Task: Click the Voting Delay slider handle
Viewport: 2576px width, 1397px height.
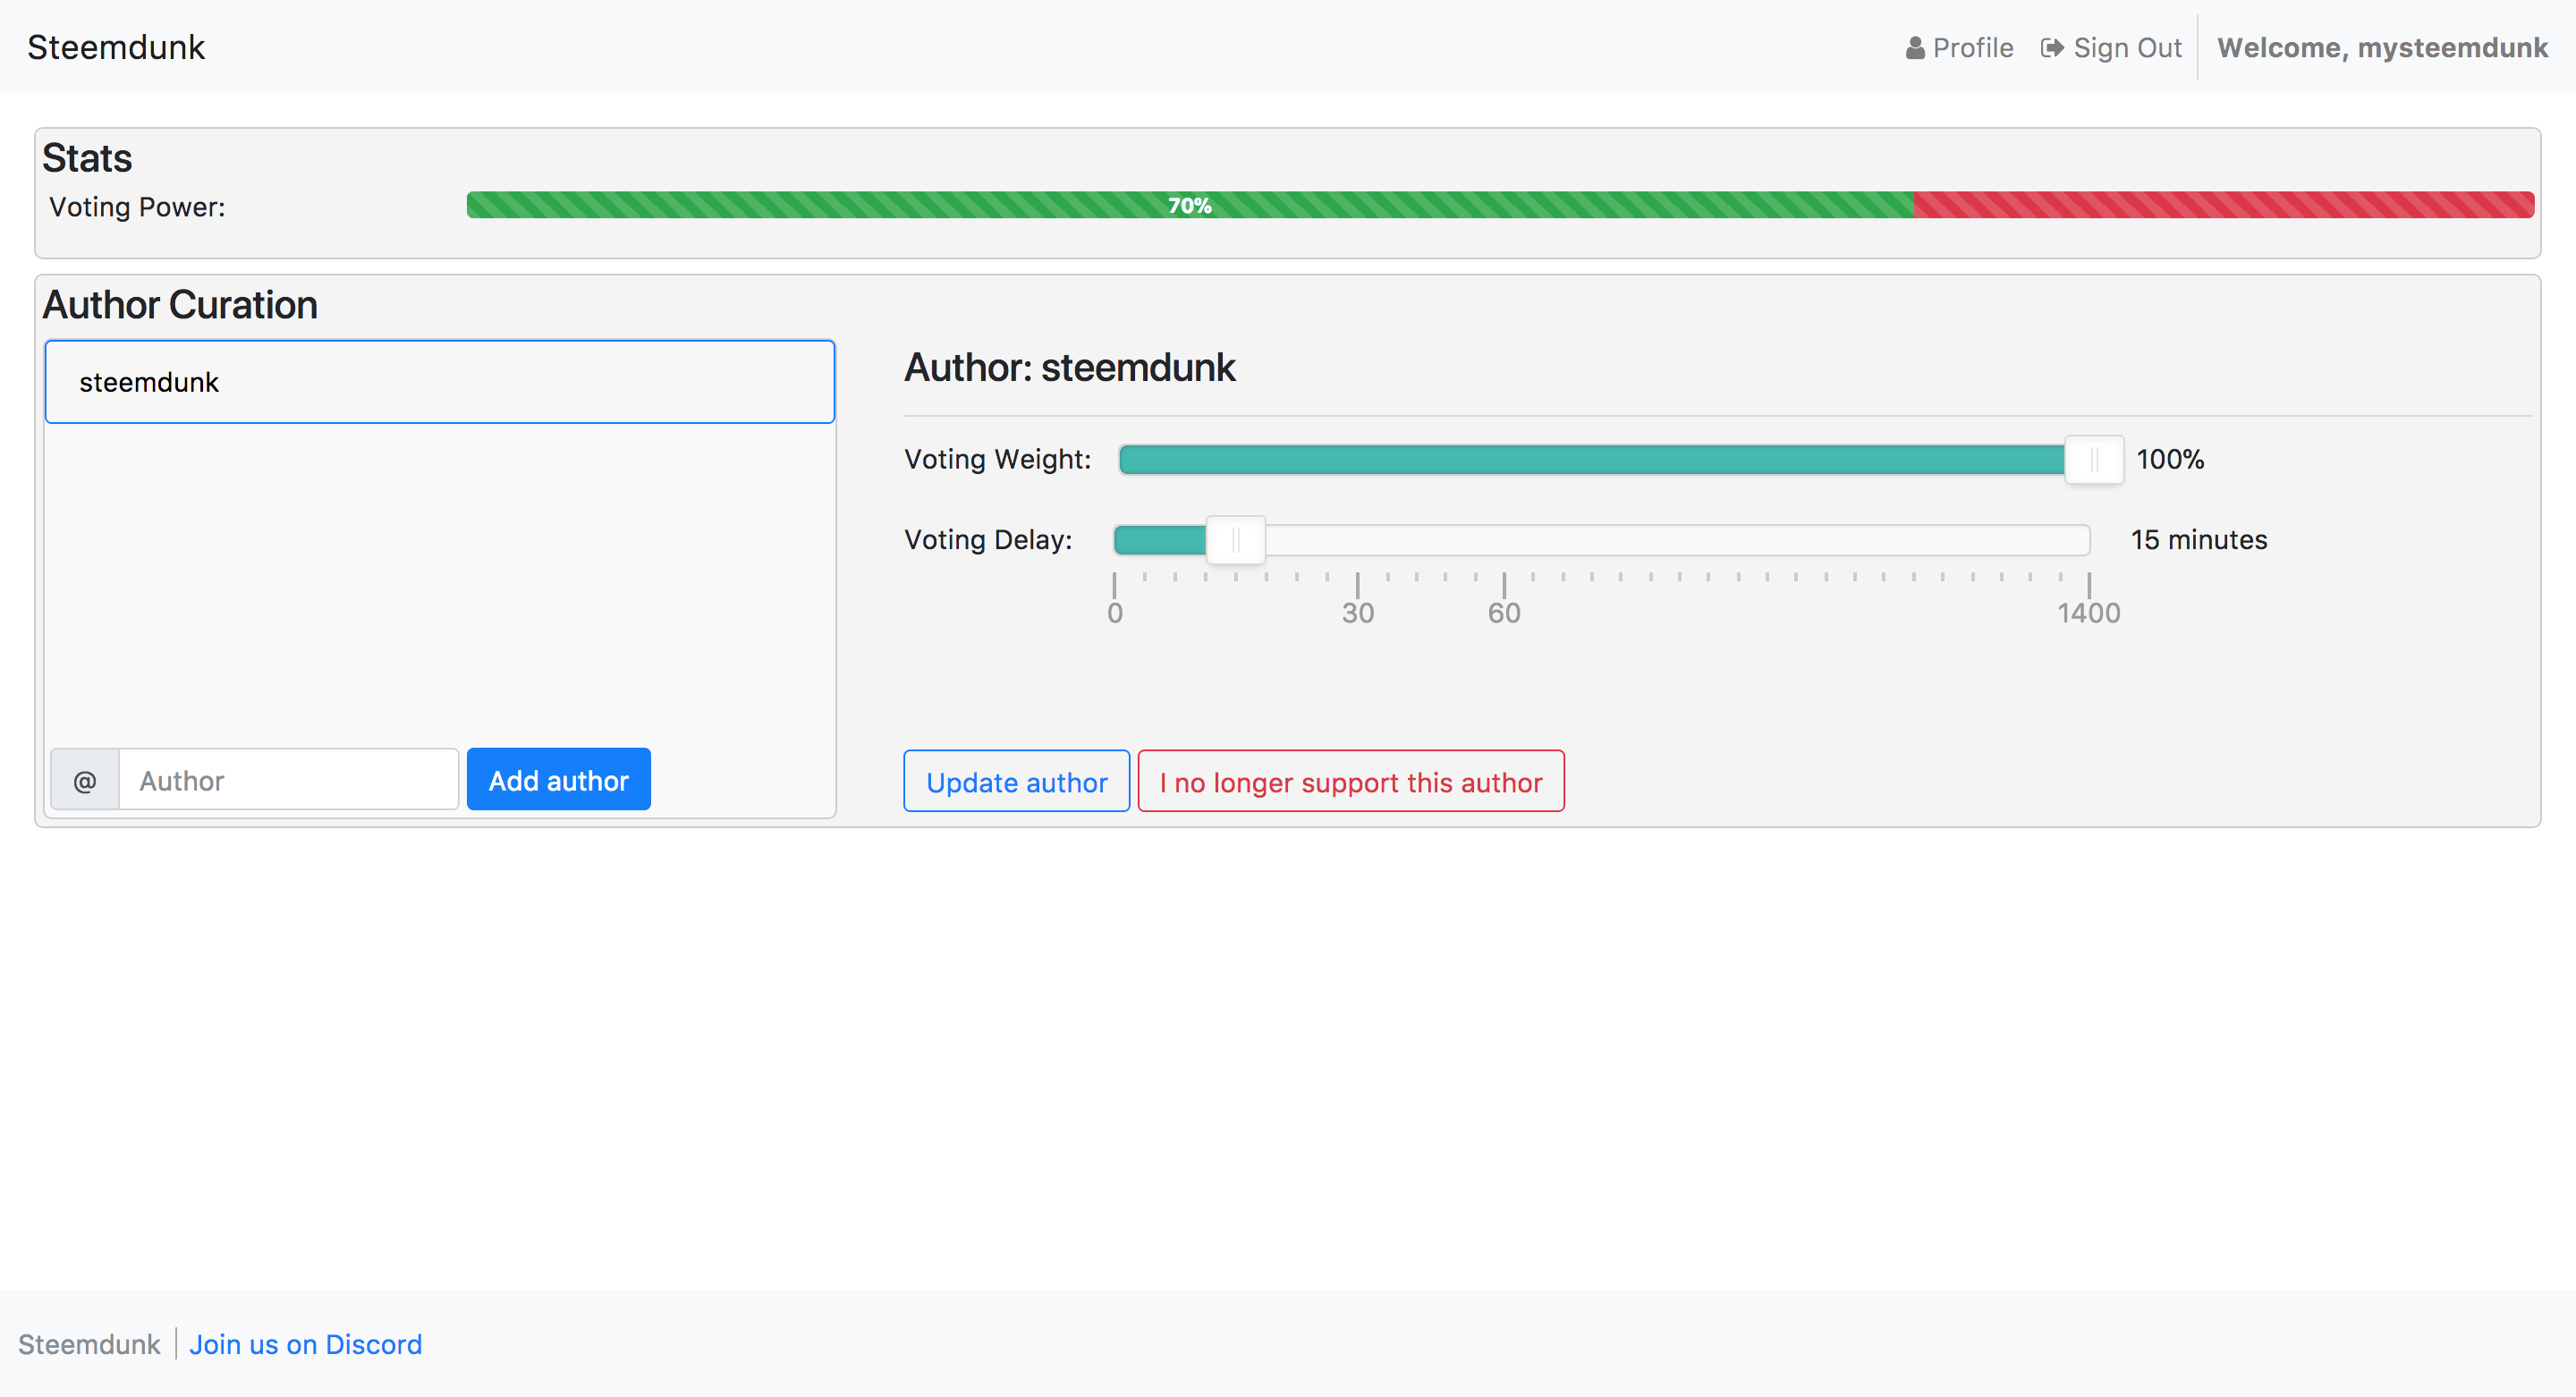Action: (1236, 540)
